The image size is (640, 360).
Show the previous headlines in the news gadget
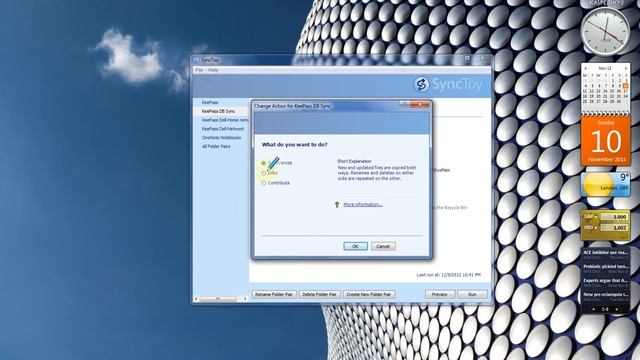tap(594, 309)
